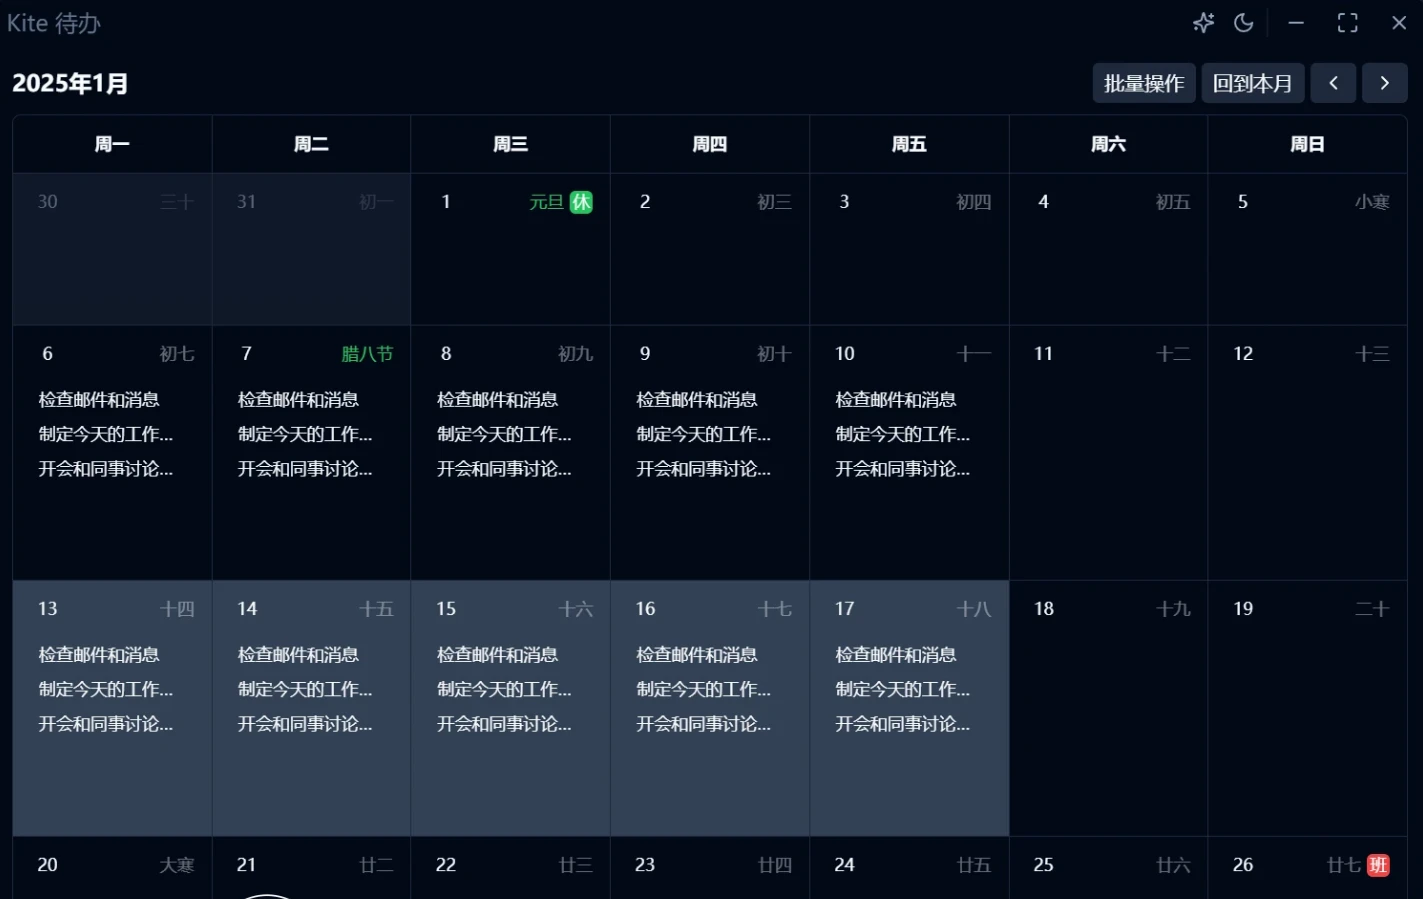Toggle dark mode with the moon icon

1244,23
